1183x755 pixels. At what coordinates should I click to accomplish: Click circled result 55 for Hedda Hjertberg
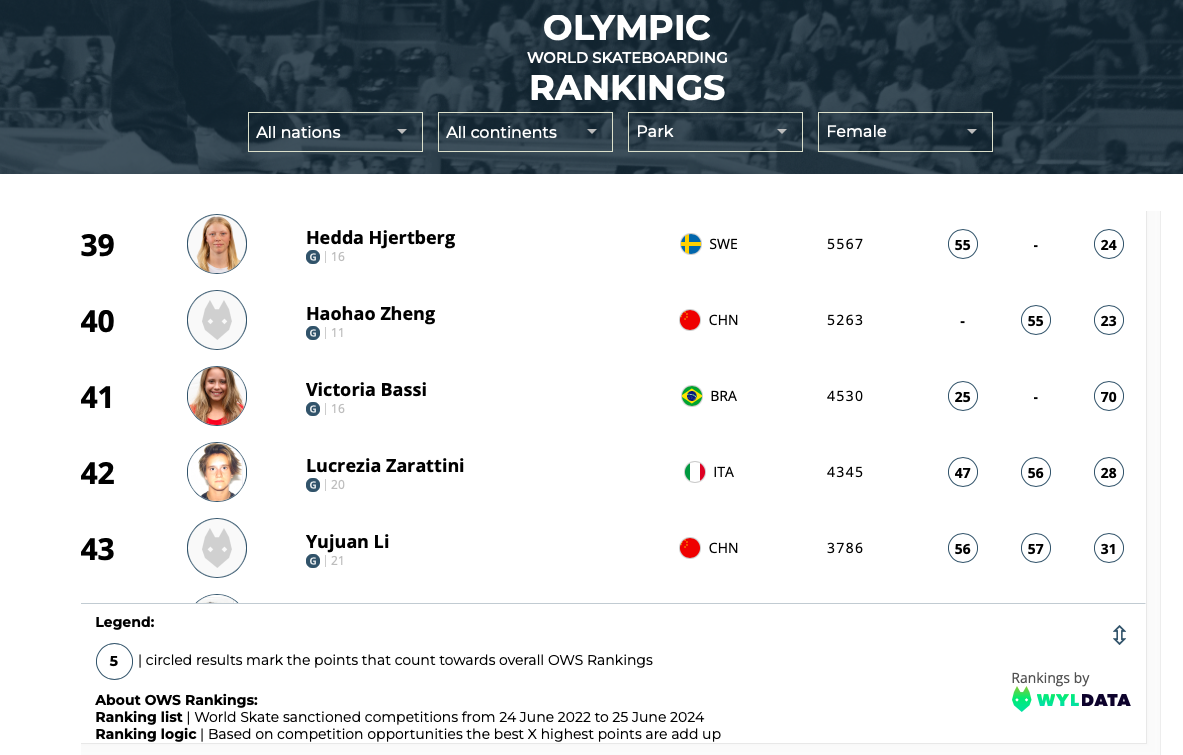click(x=963, y=244)
